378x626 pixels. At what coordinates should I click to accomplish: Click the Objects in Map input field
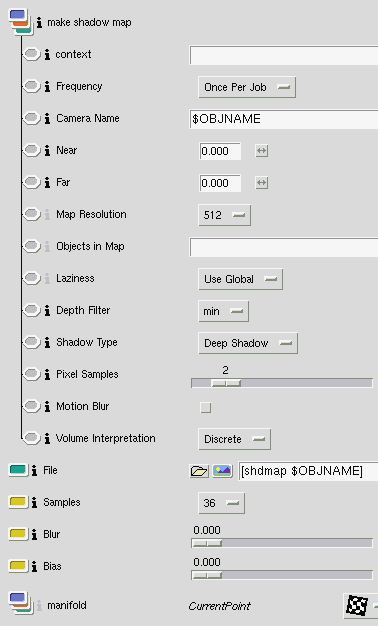(284, 247)
